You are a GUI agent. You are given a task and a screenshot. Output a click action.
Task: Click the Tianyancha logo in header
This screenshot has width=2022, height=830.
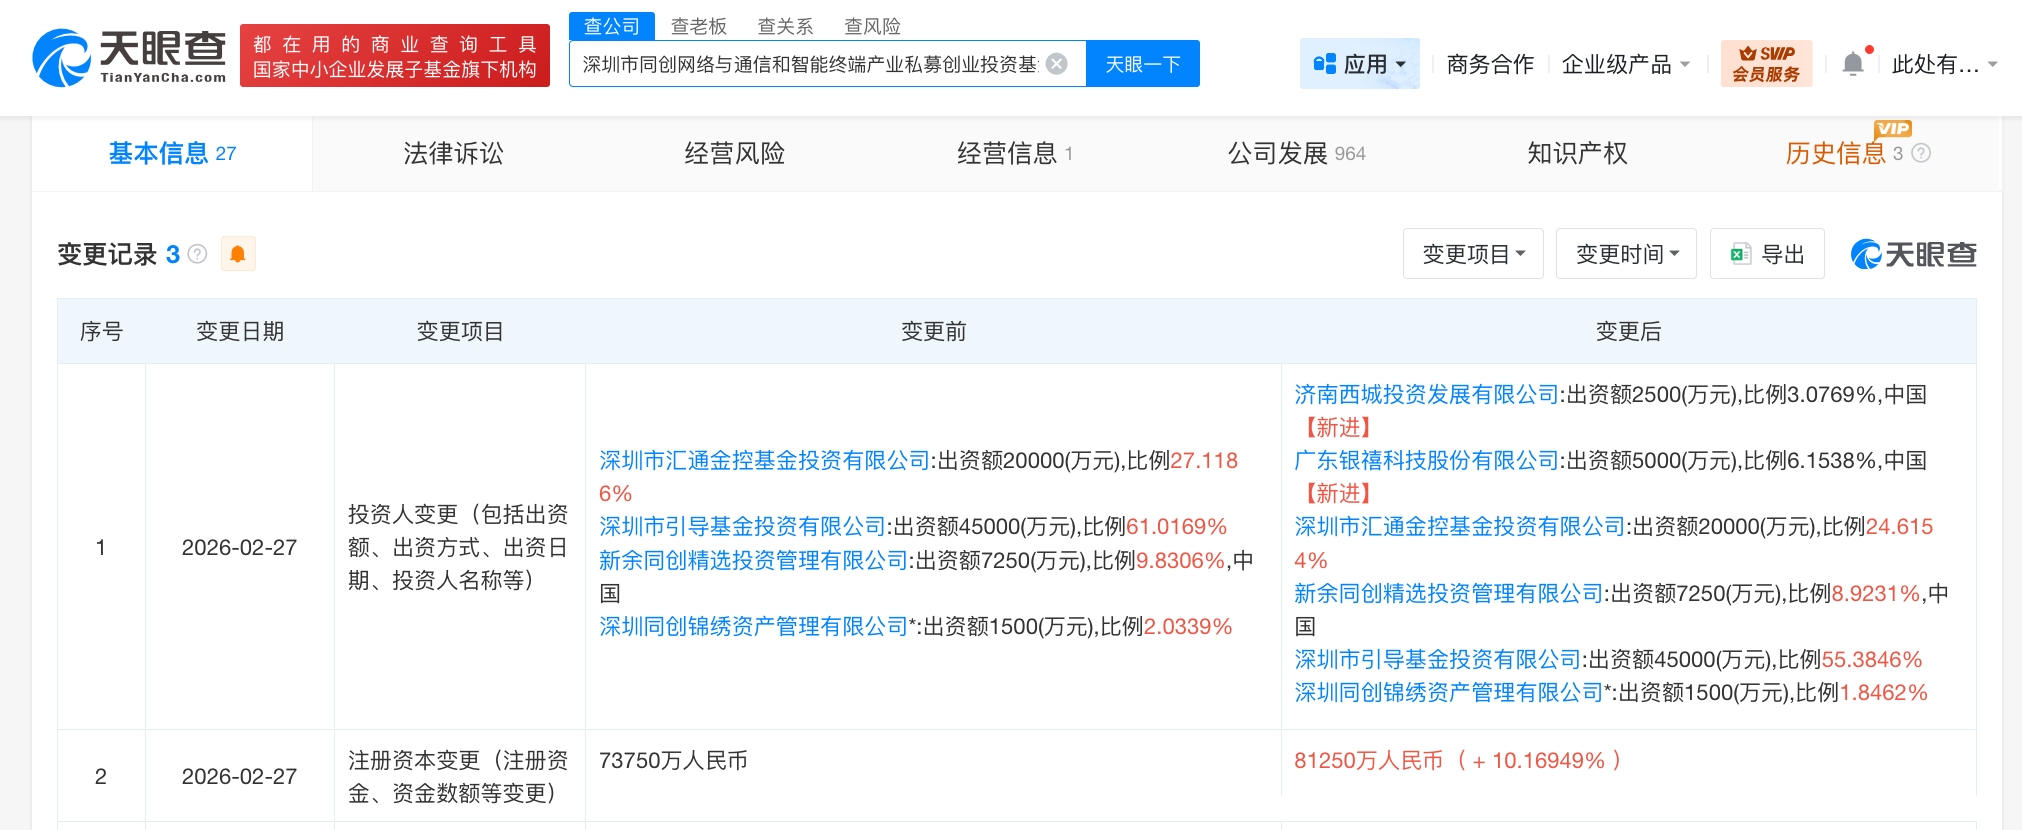(x=130, y=57)
